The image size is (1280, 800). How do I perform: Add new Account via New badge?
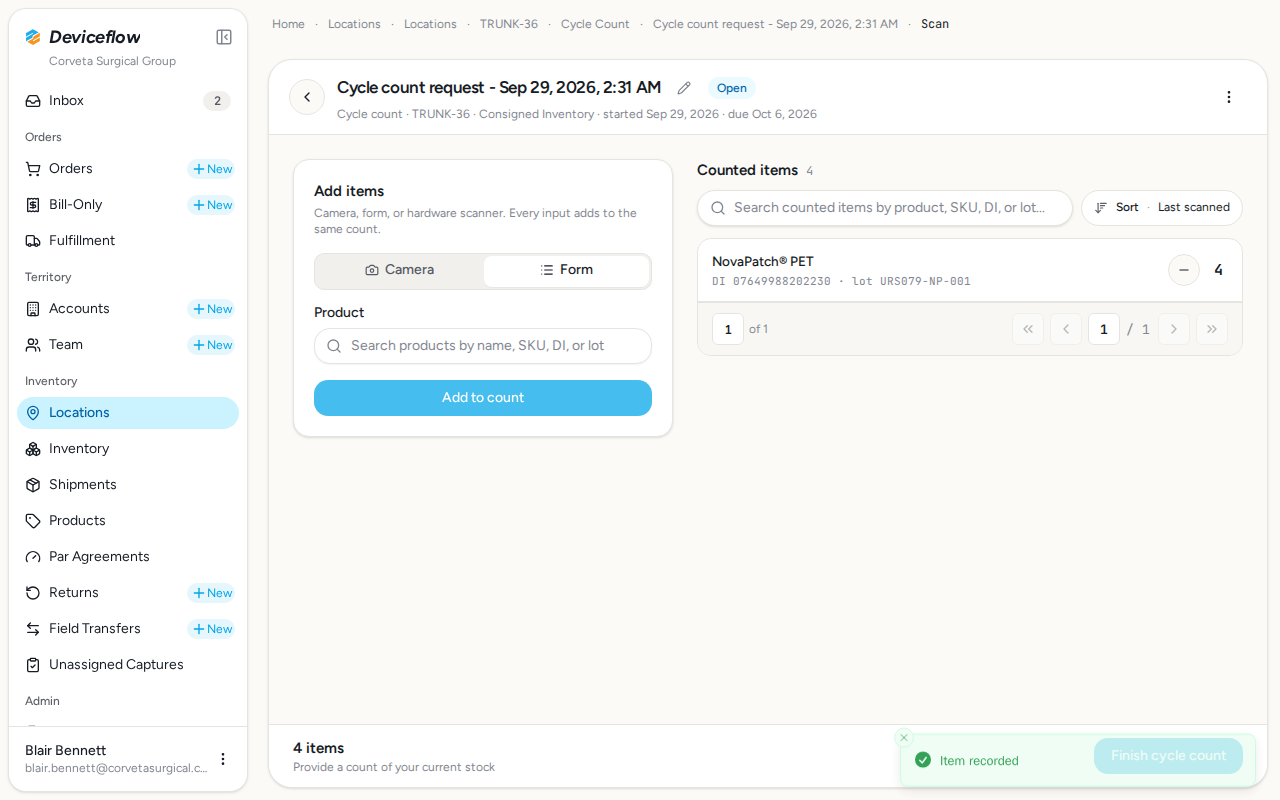coord(212,309)
